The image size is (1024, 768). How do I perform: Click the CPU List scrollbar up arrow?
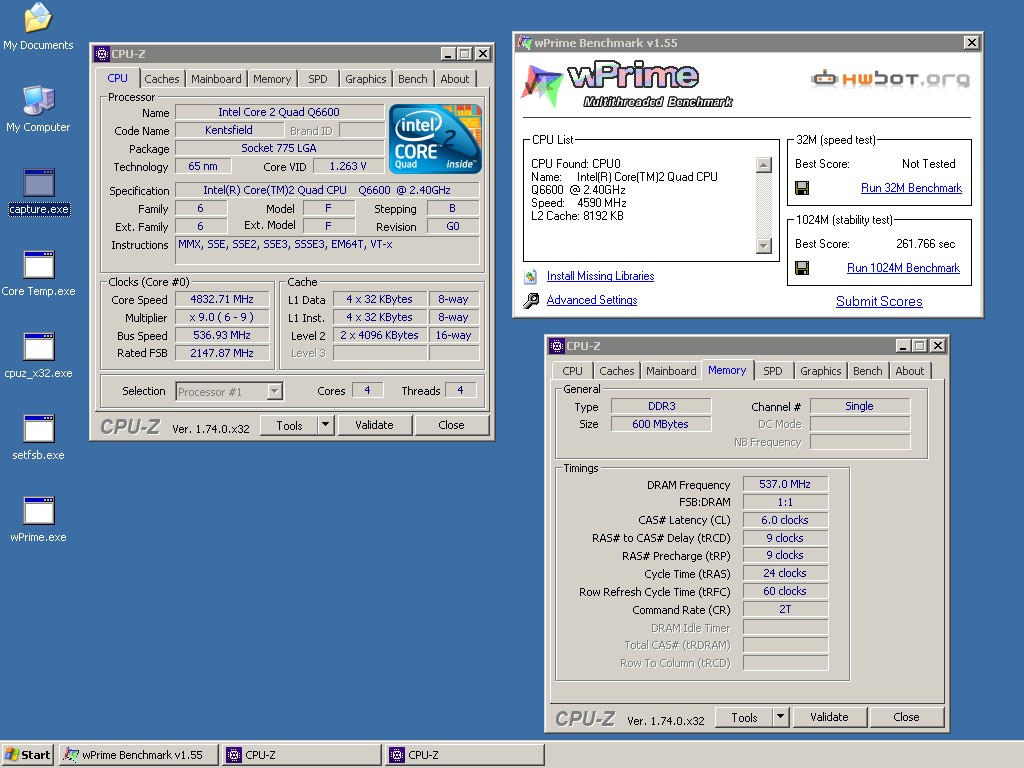(x=763, y=165)
